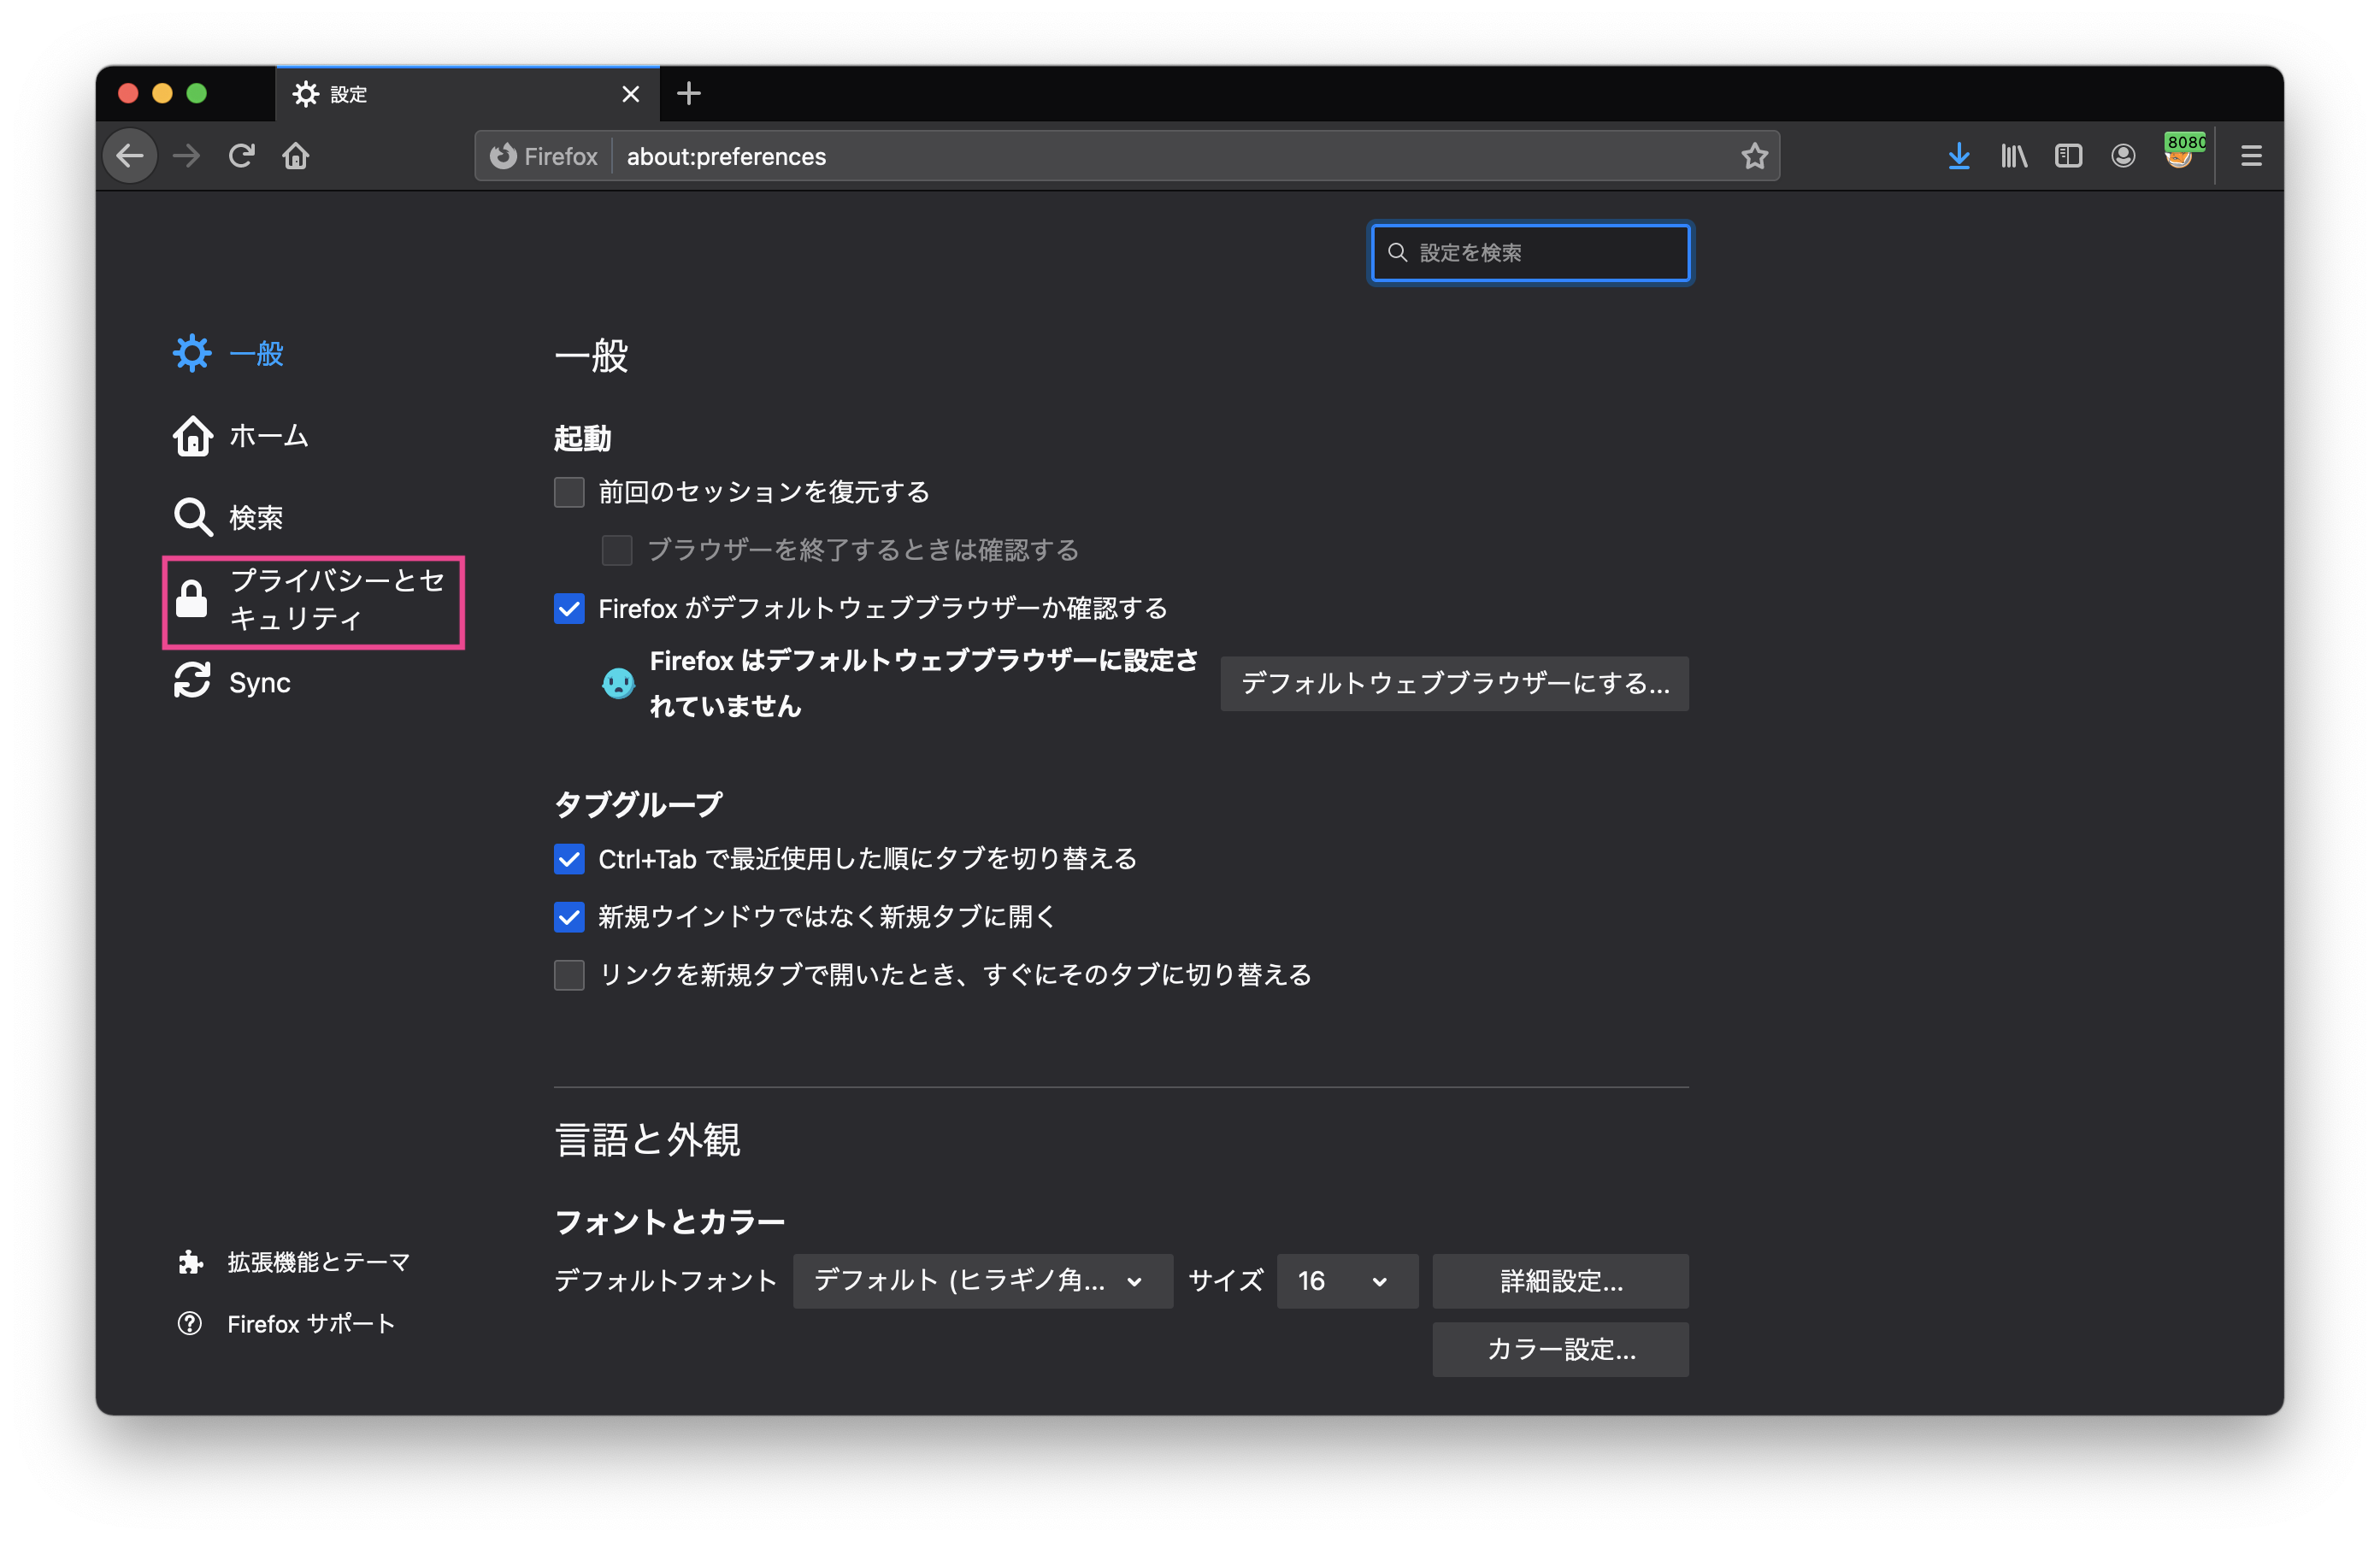This screenshot has height=1542, width=2380.
Task: Reload the current page
Action: click(x=241, y=156)
